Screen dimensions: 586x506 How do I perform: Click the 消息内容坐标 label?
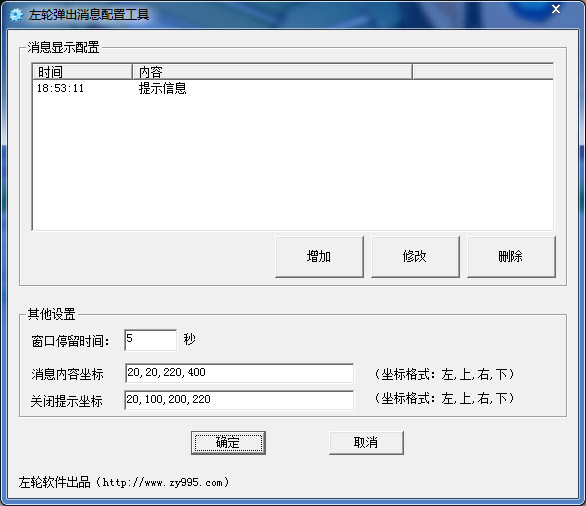67,374
